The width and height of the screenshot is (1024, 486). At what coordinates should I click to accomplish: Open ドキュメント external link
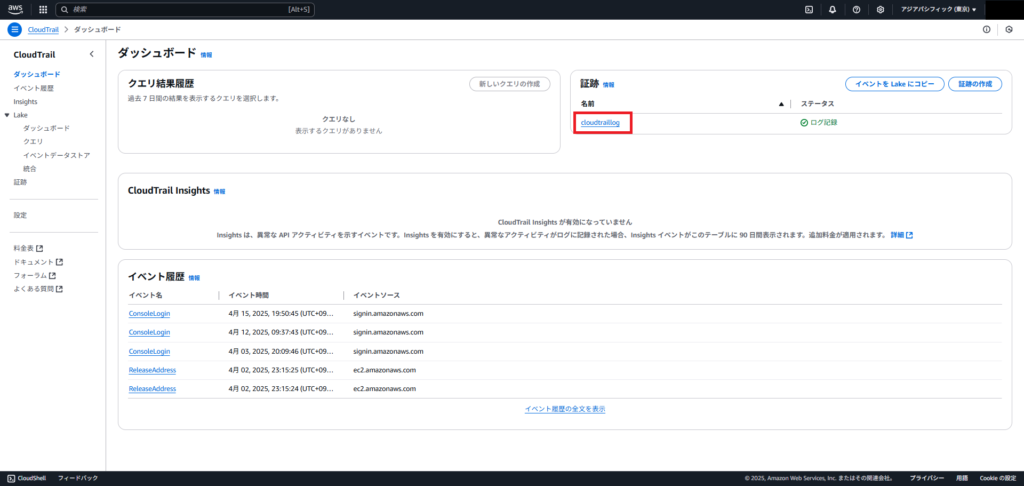coord(38,262)
